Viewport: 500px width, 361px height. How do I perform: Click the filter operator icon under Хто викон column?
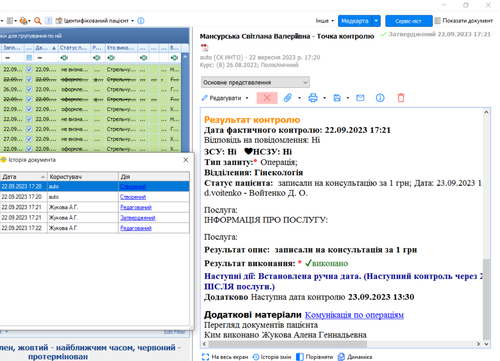[x=111, y=58]
